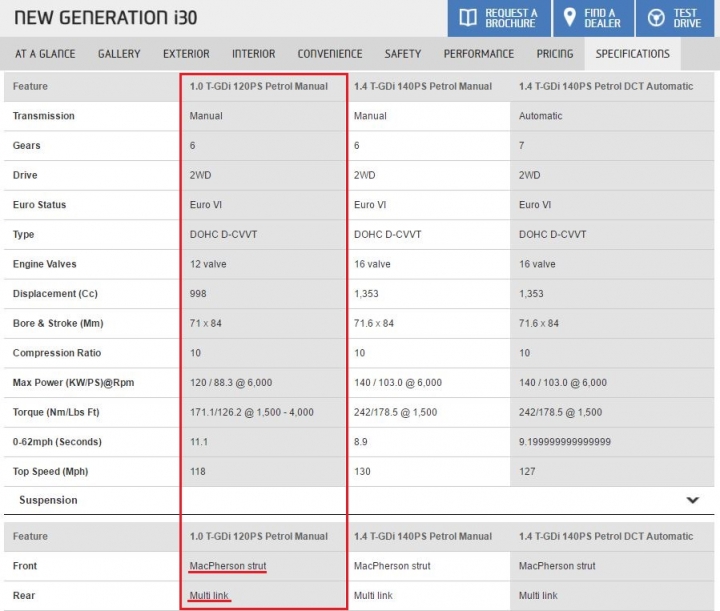Viewport: 720px width, 611px height.
Task: Click the dealer location pin icon
Action: [569, 17]
